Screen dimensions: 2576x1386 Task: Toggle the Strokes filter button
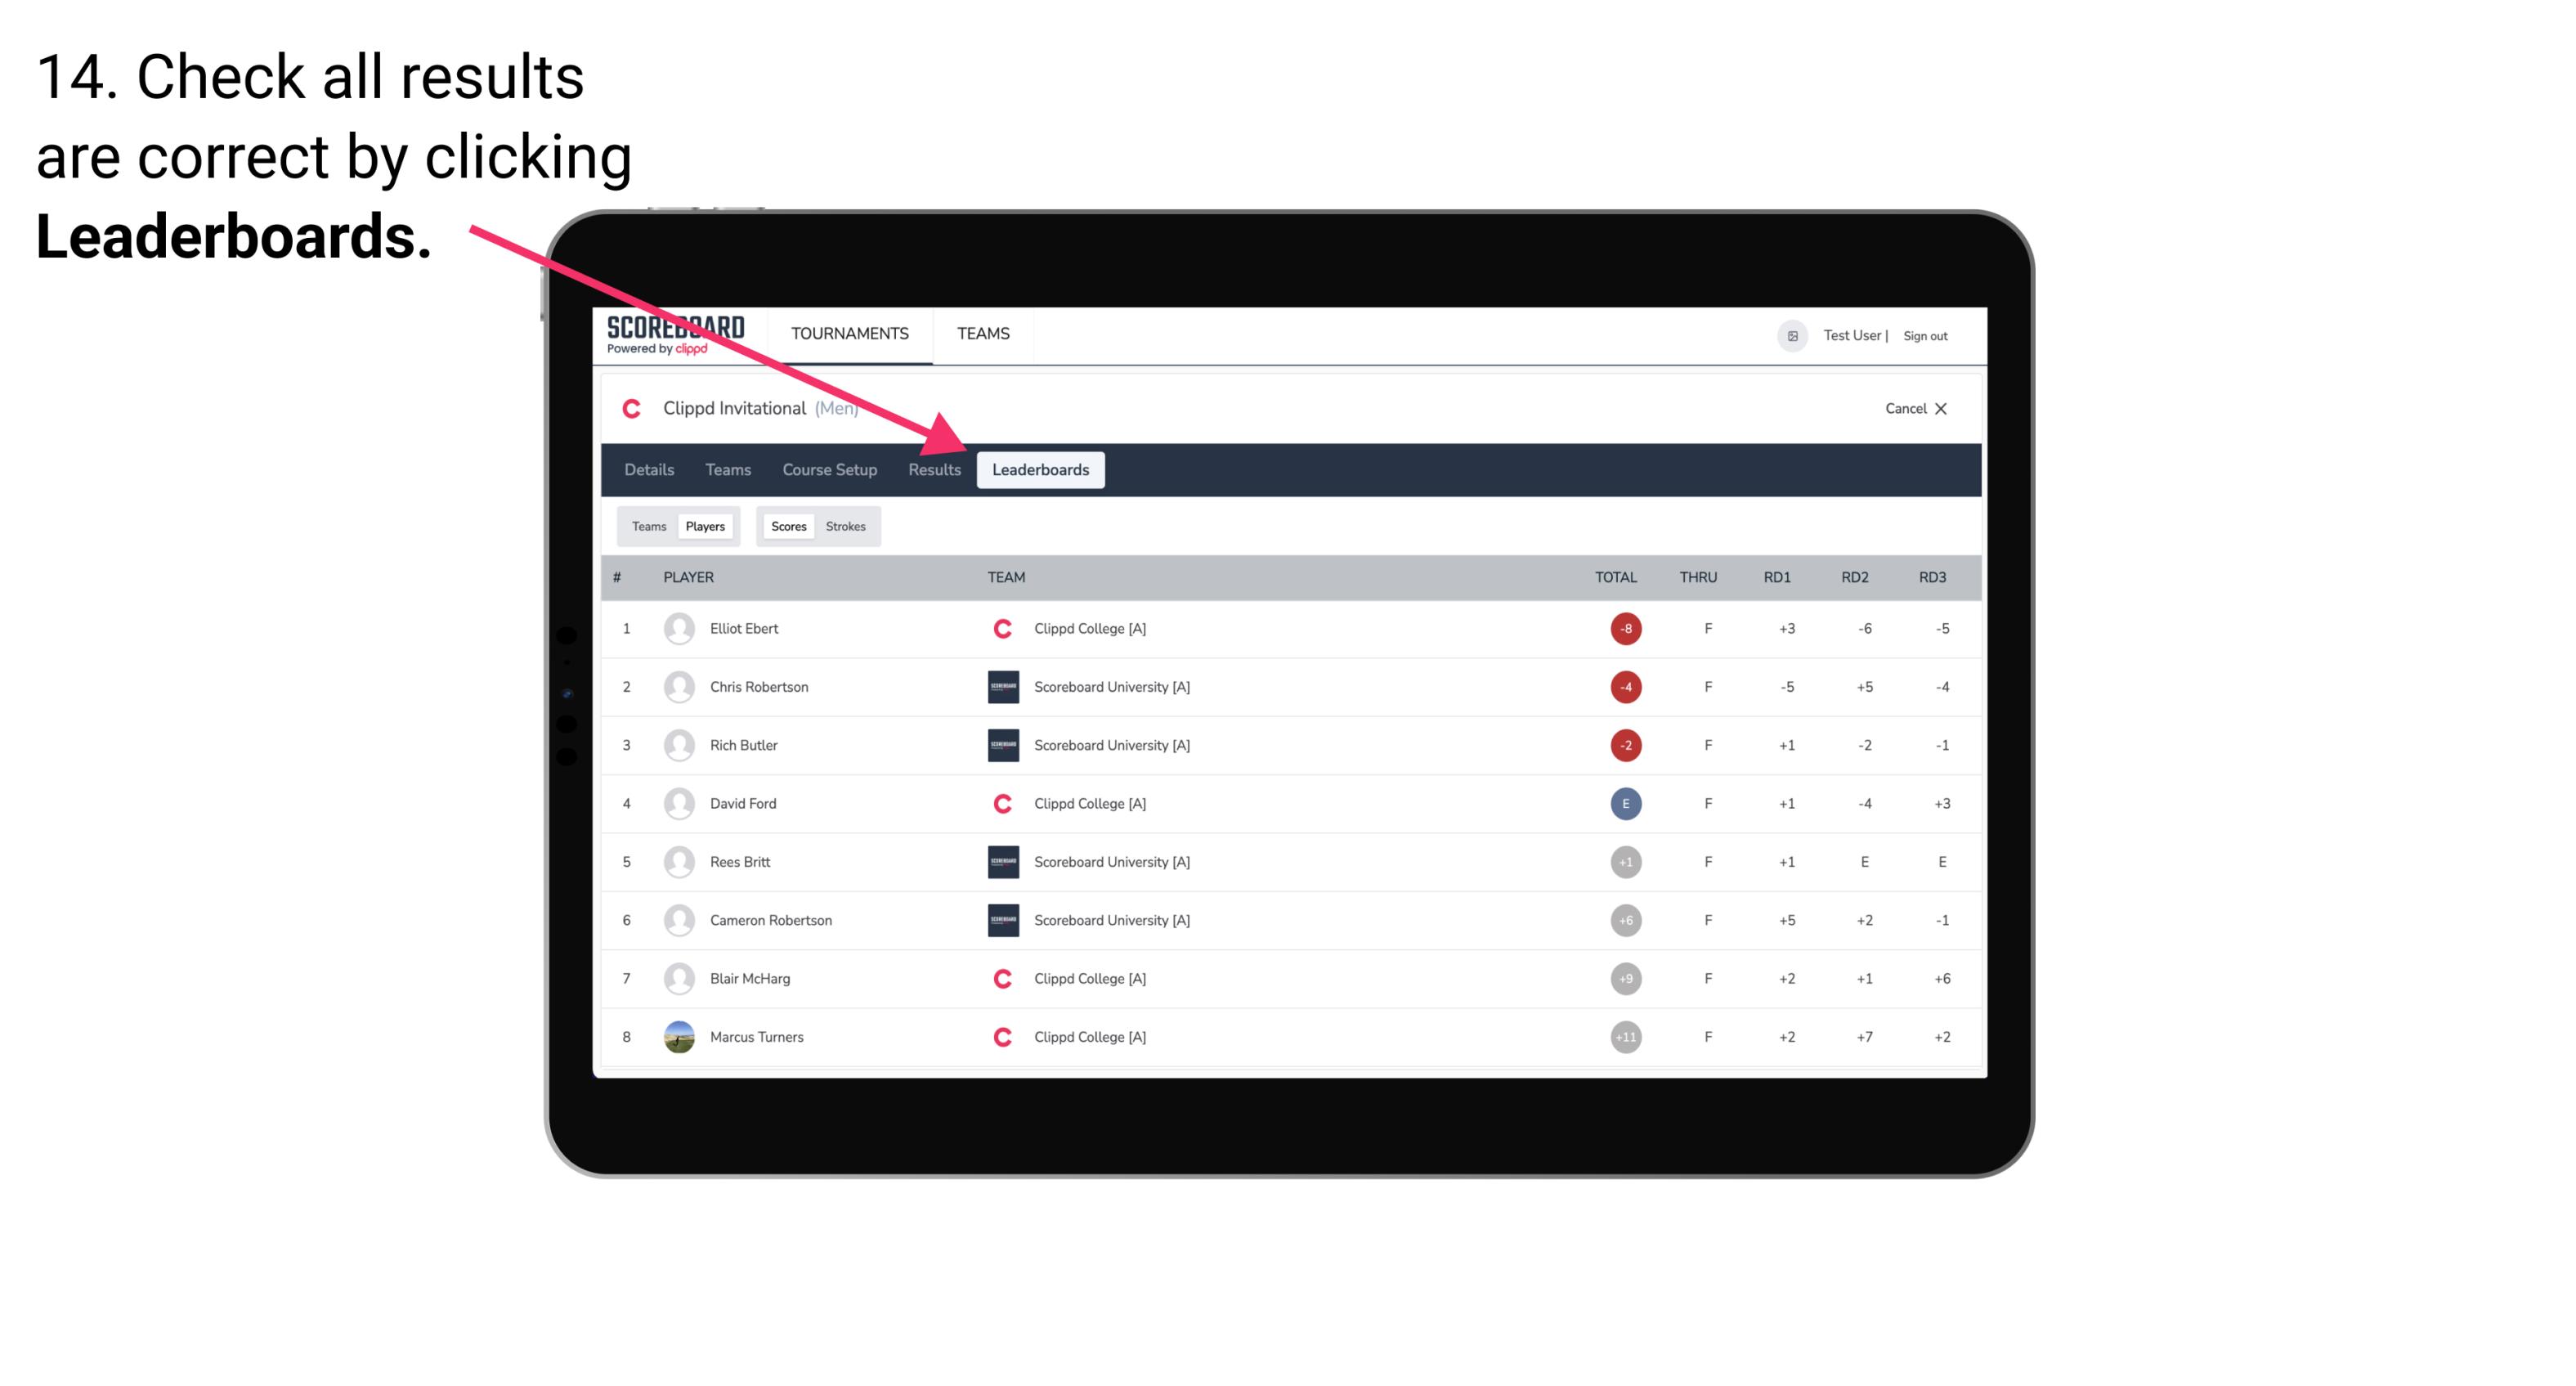(x=848, y=526)
